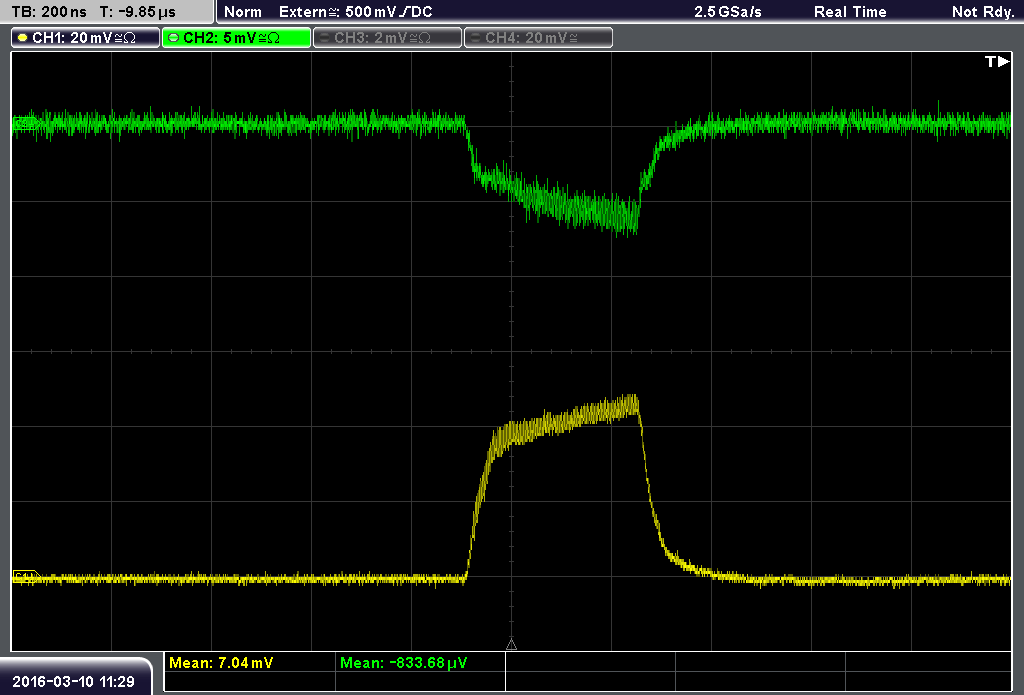Click the Real Time acquisition mode label
This screenshot has height=695, width=1024.
tap(850, 12)
